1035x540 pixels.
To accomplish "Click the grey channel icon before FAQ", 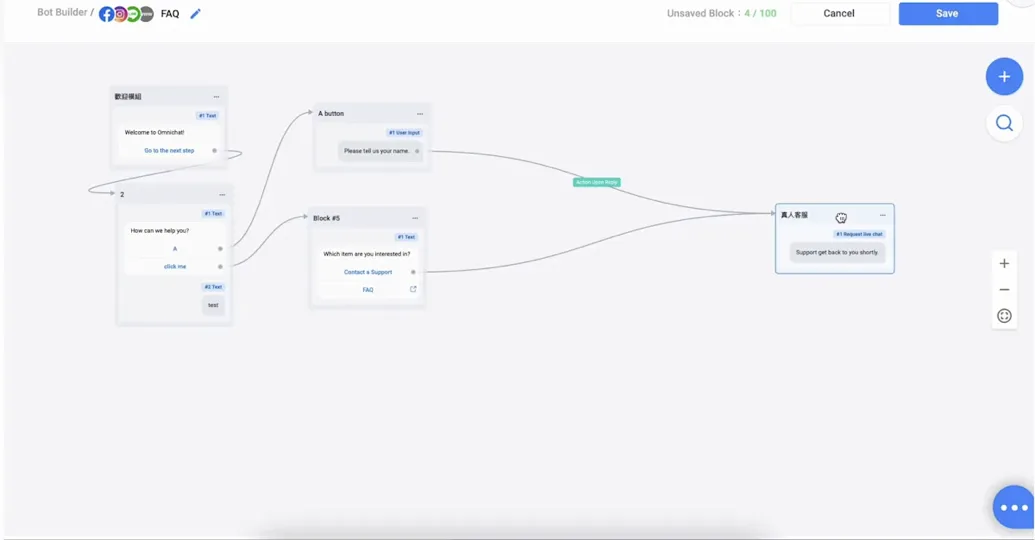I will pyautogui.click(x=147, y=14).
